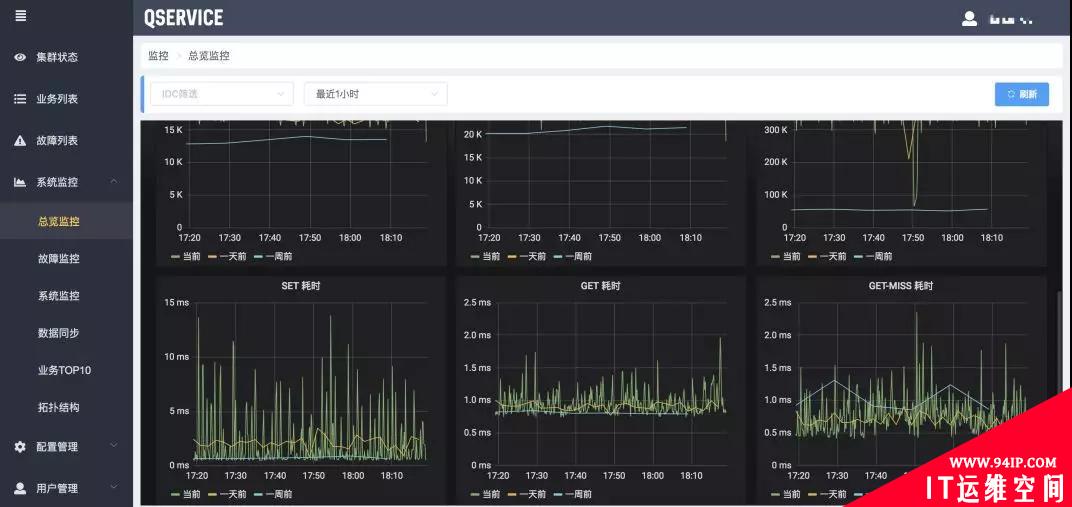Image resolution: width=1072 pixels, height=507 pixels.
Task: Click the 15 ms axis label of SET 耗时
Action: coord(176,302)
